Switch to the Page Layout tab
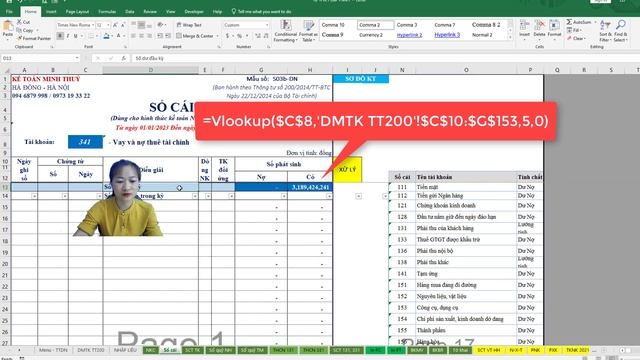This screenshot has height=360, width=640. (x=77, y=12)
